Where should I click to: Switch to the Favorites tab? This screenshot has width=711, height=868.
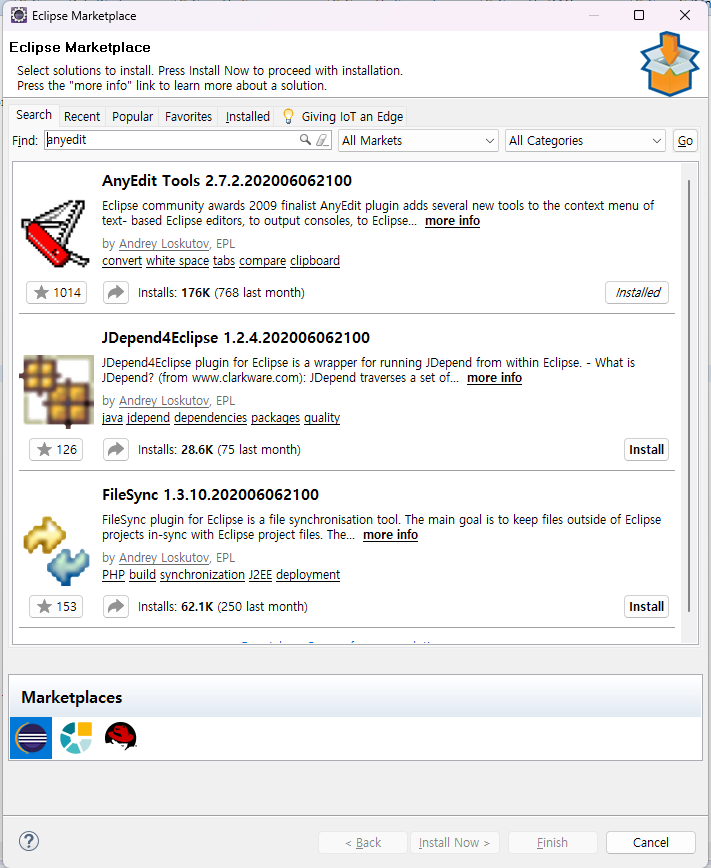pyautogui.click(x=188, y=117)
